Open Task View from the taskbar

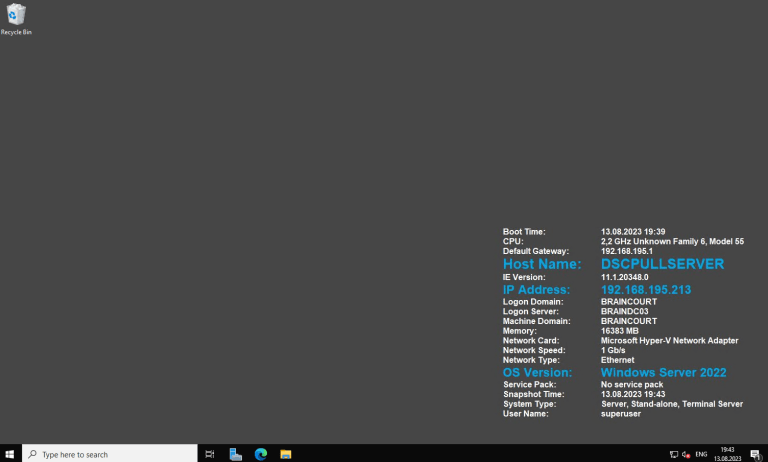coord(210,454)
